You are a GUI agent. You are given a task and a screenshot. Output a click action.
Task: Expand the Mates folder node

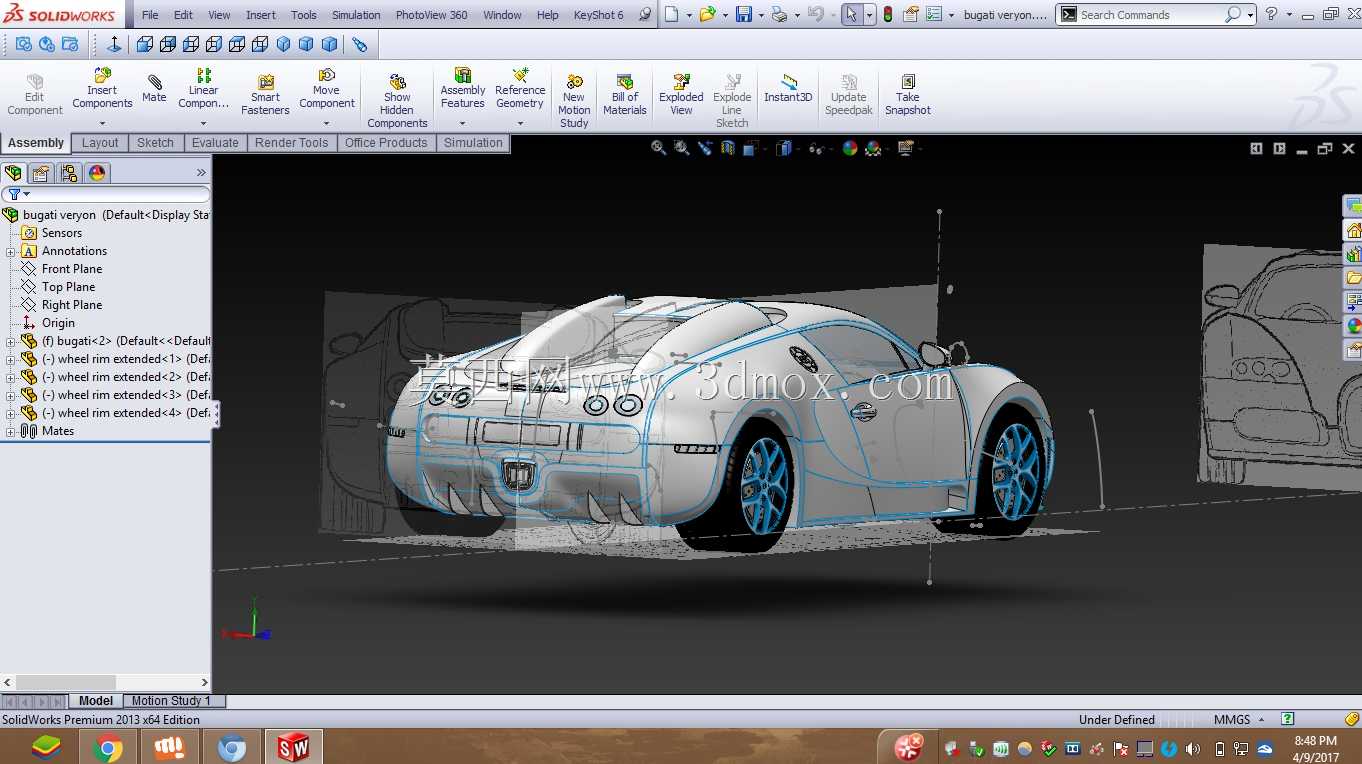tap(11, 431)
